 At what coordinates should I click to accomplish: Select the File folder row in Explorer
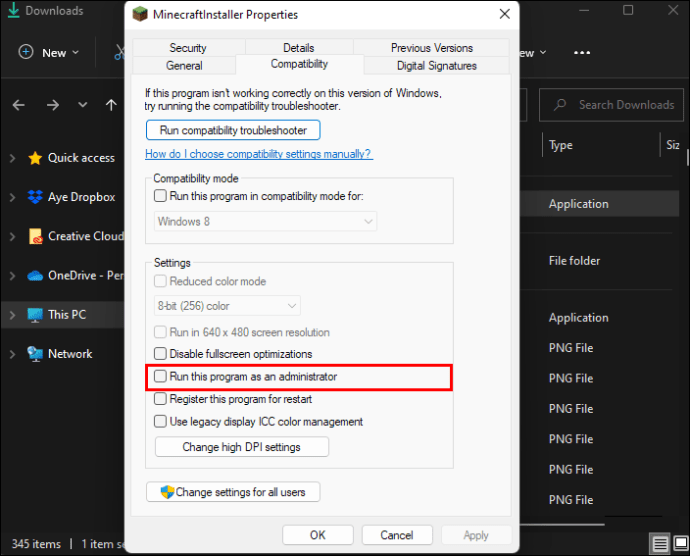click(574, 261)
